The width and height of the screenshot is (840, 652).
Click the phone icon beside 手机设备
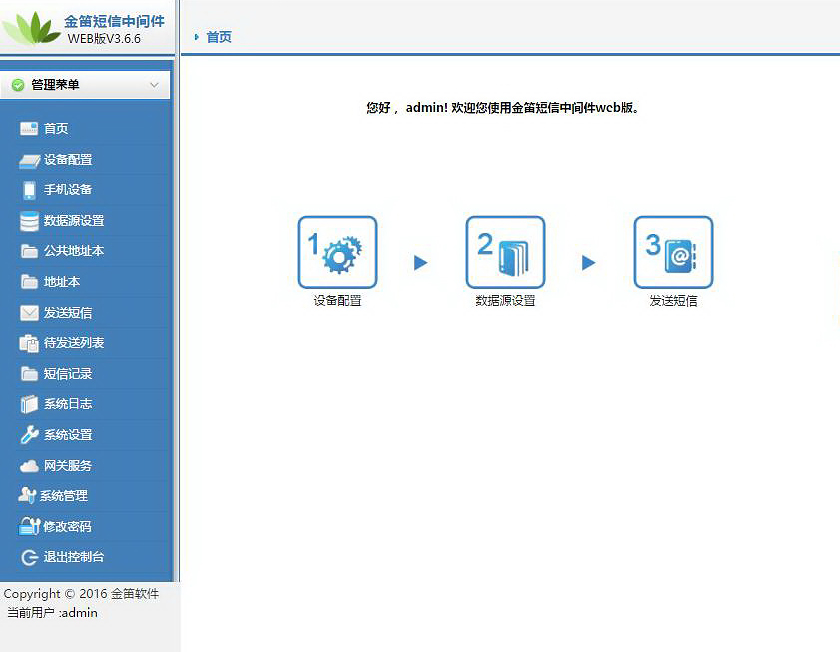click(29, 190)
